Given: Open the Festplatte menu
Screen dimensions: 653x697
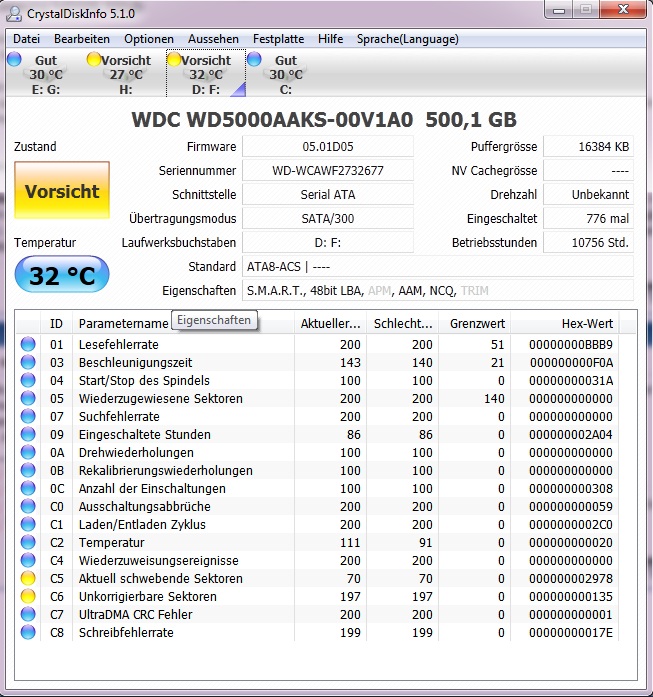Looking at the screenshot, I should (x=278, y=39).
